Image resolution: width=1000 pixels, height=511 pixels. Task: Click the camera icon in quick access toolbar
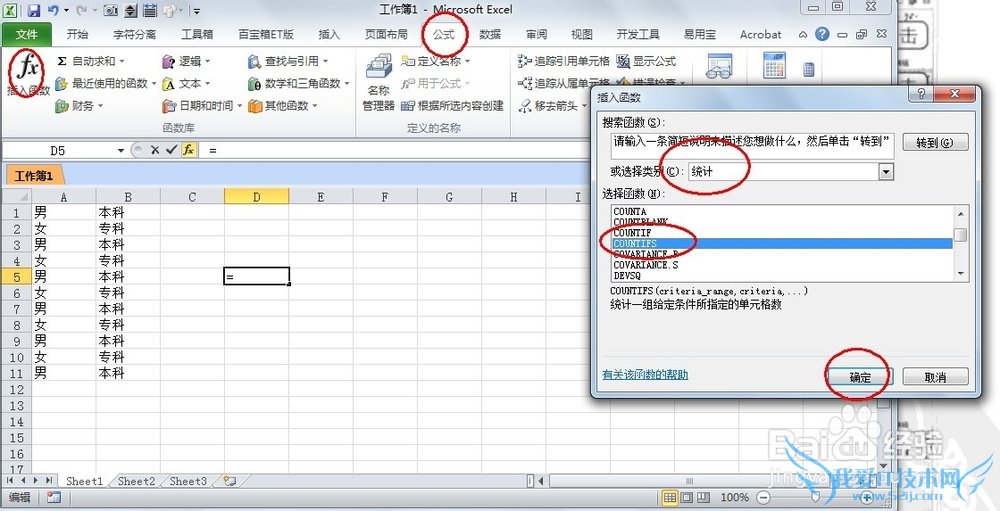[110, 10]
